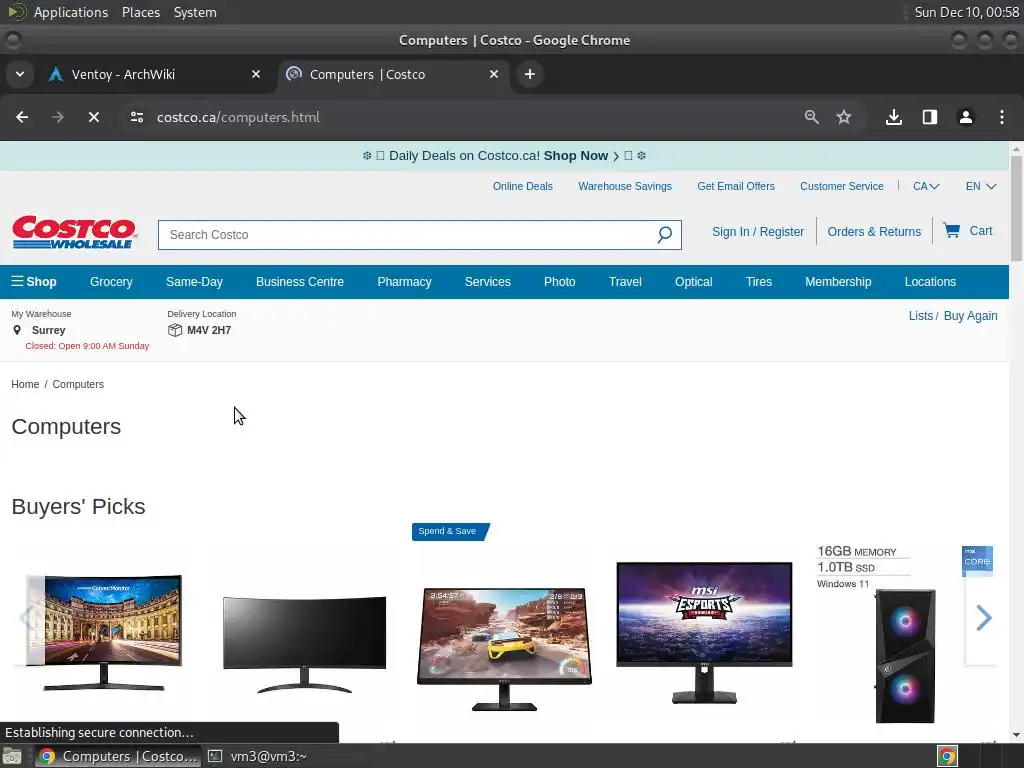Open Chrome downloads icon

pyautogui.click(x=893, y=118)
